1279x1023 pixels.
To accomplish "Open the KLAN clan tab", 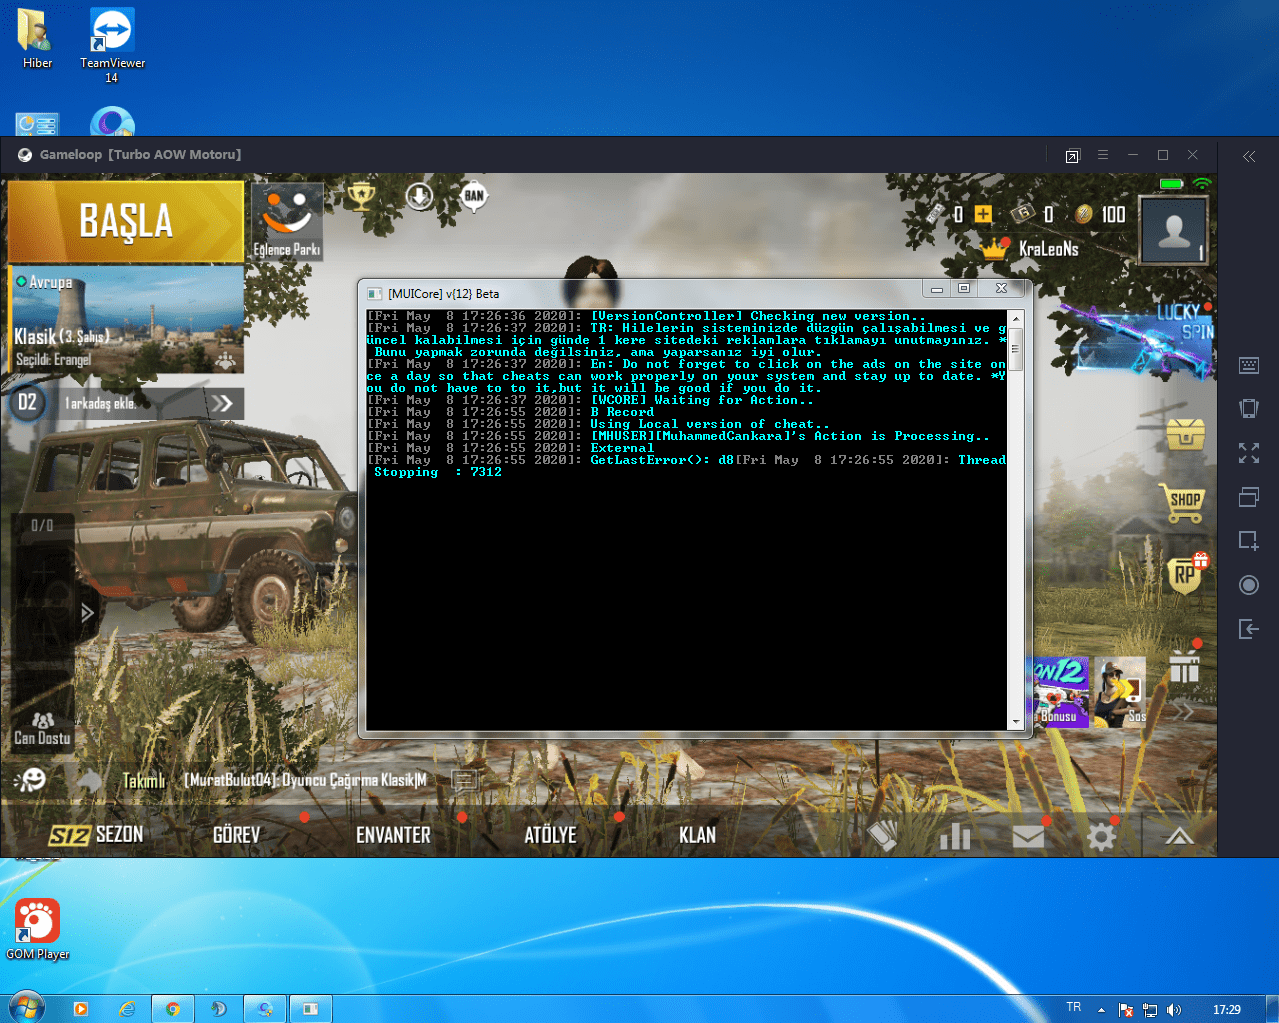I will point(698,835).
